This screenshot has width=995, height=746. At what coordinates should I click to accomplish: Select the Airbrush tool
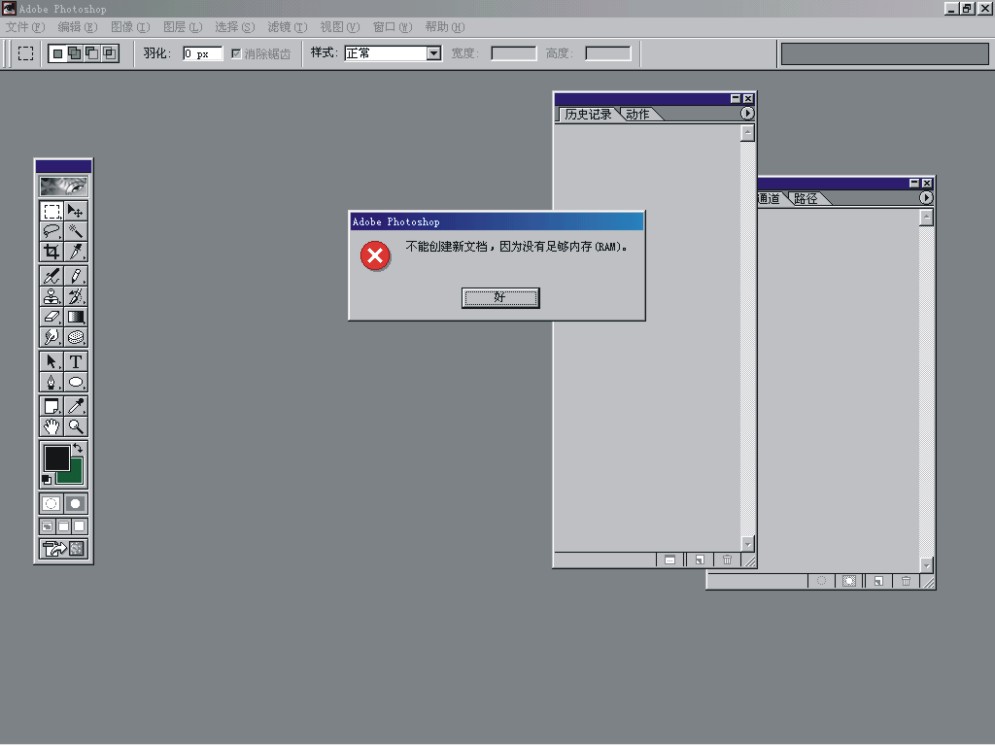[51, 276]
